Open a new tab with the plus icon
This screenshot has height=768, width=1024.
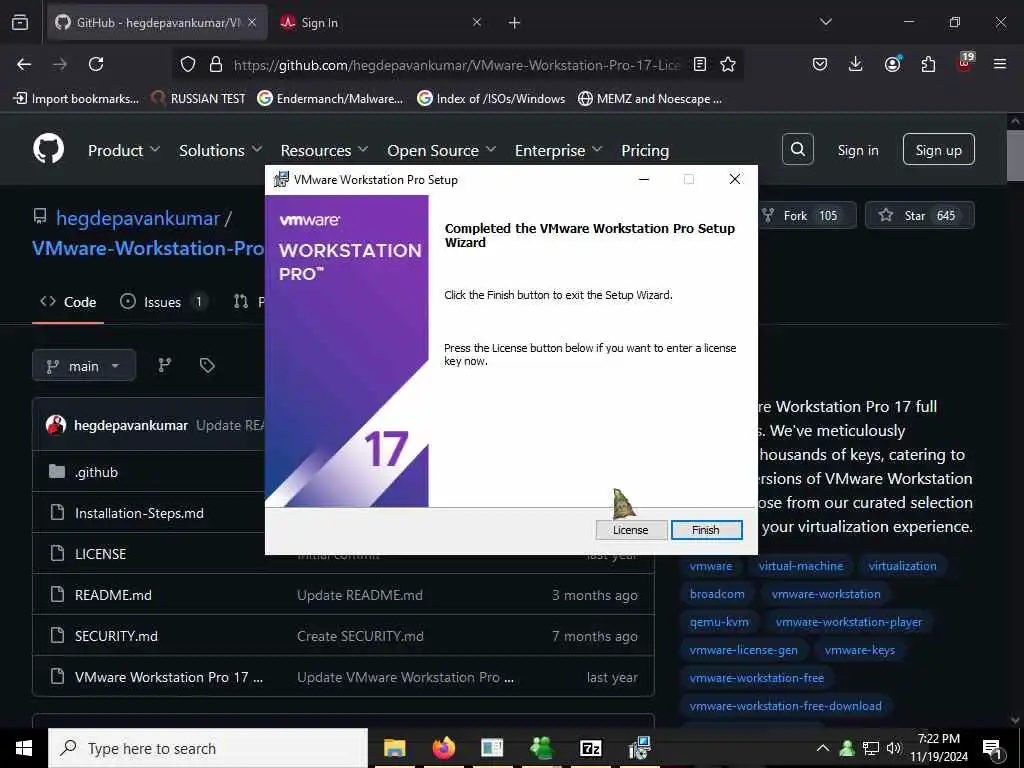pyautogui.click(x=514, y=23)
